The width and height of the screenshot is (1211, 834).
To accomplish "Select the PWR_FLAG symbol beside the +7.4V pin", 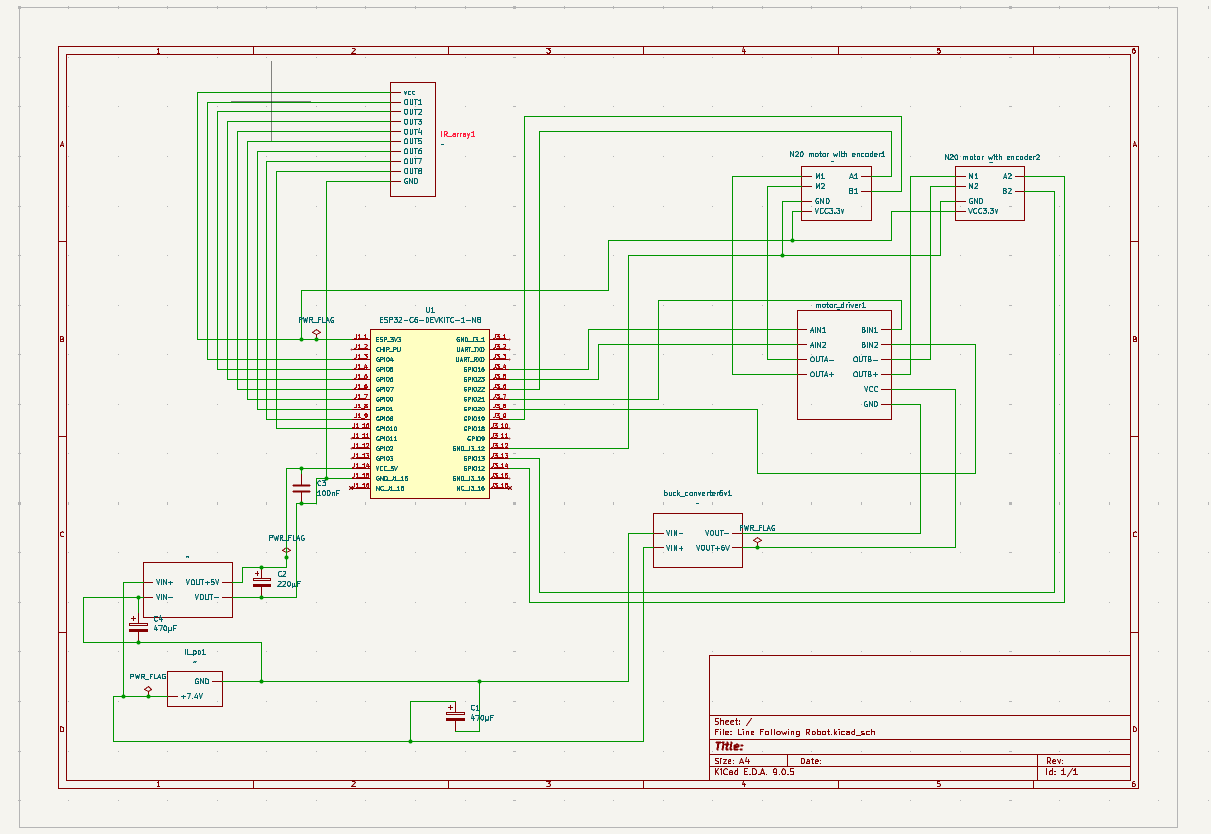I will [148, 689].
